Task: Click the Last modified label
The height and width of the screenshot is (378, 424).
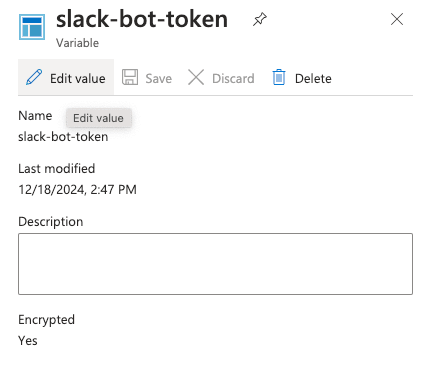Action: pyautogui.click(x=57, y=169)
